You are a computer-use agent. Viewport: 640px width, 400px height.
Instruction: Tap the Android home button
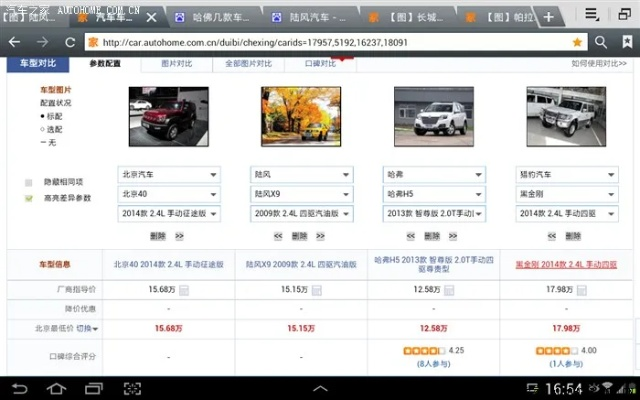[x=56, y=388]
